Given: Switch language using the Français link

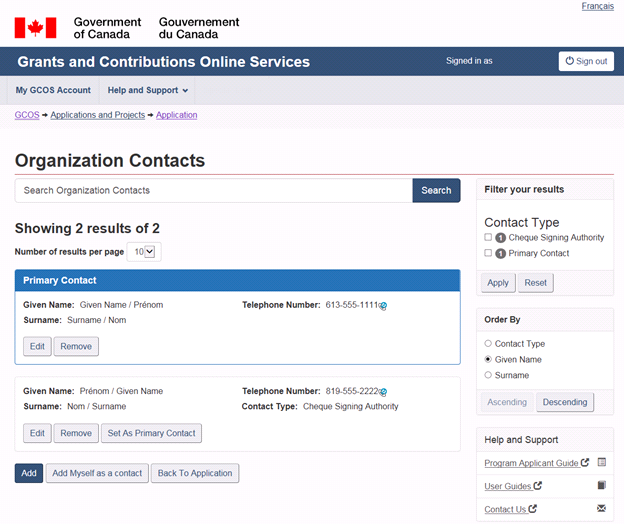Looking at the screenshot, I should (x=597, y=7).
